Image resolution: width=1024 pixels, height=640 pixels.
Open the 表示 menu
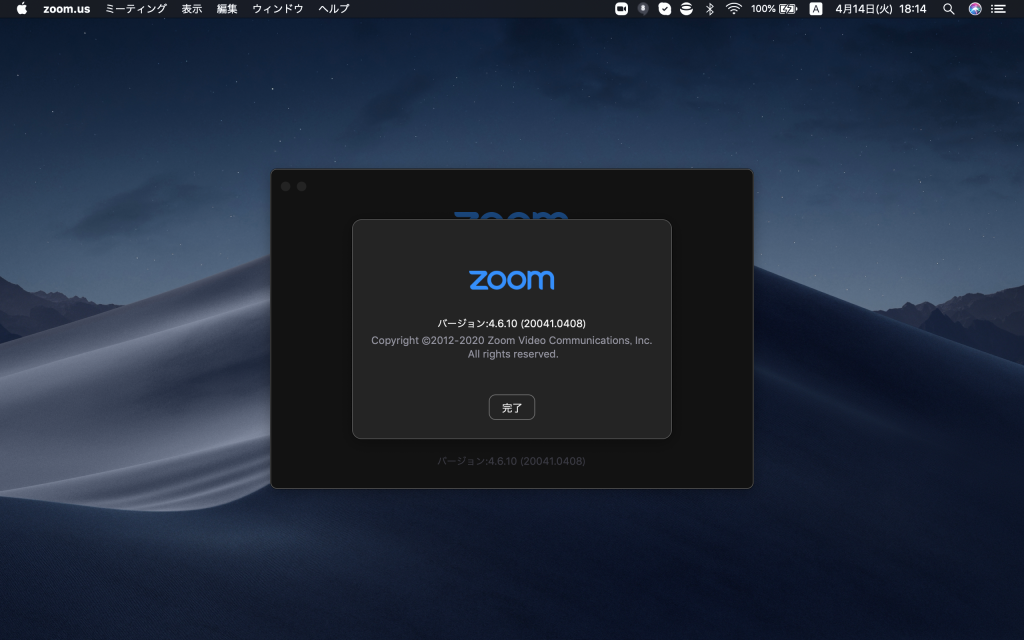pos(191,8)
